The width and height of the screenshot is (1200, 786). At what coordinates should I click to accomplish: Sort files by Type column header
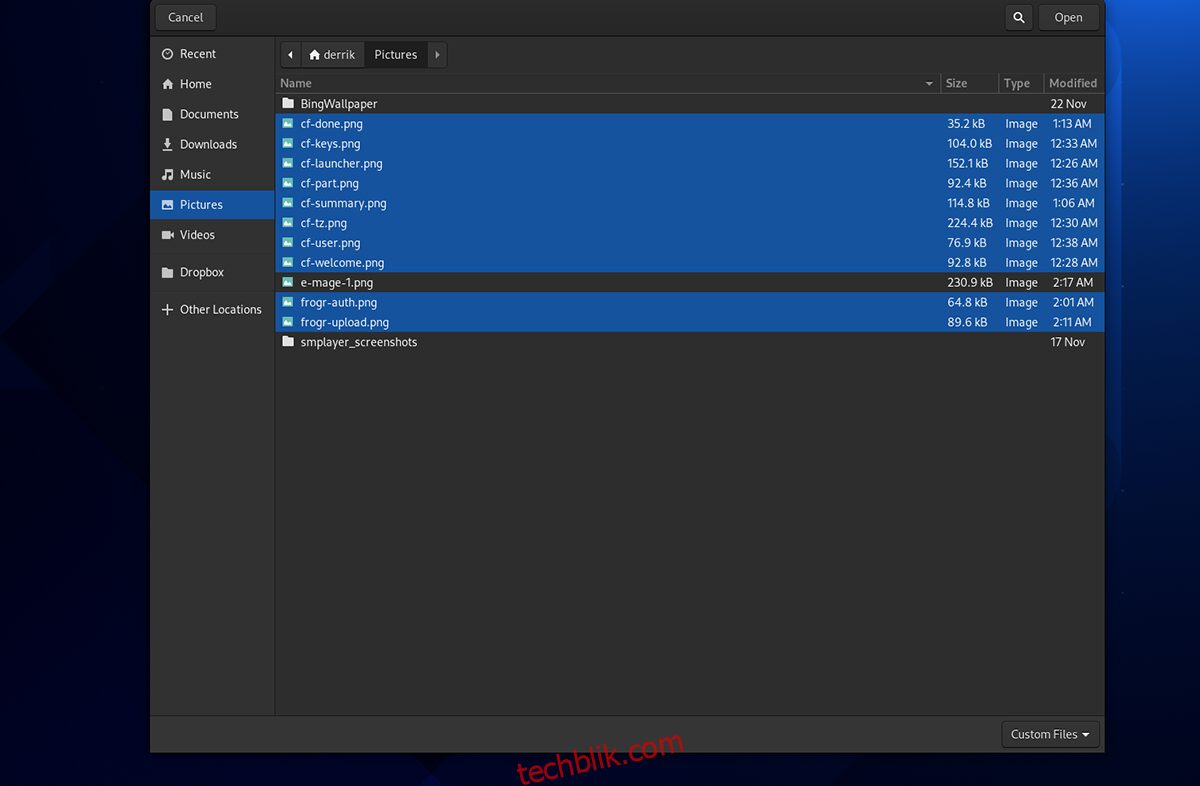[1021, 83]
